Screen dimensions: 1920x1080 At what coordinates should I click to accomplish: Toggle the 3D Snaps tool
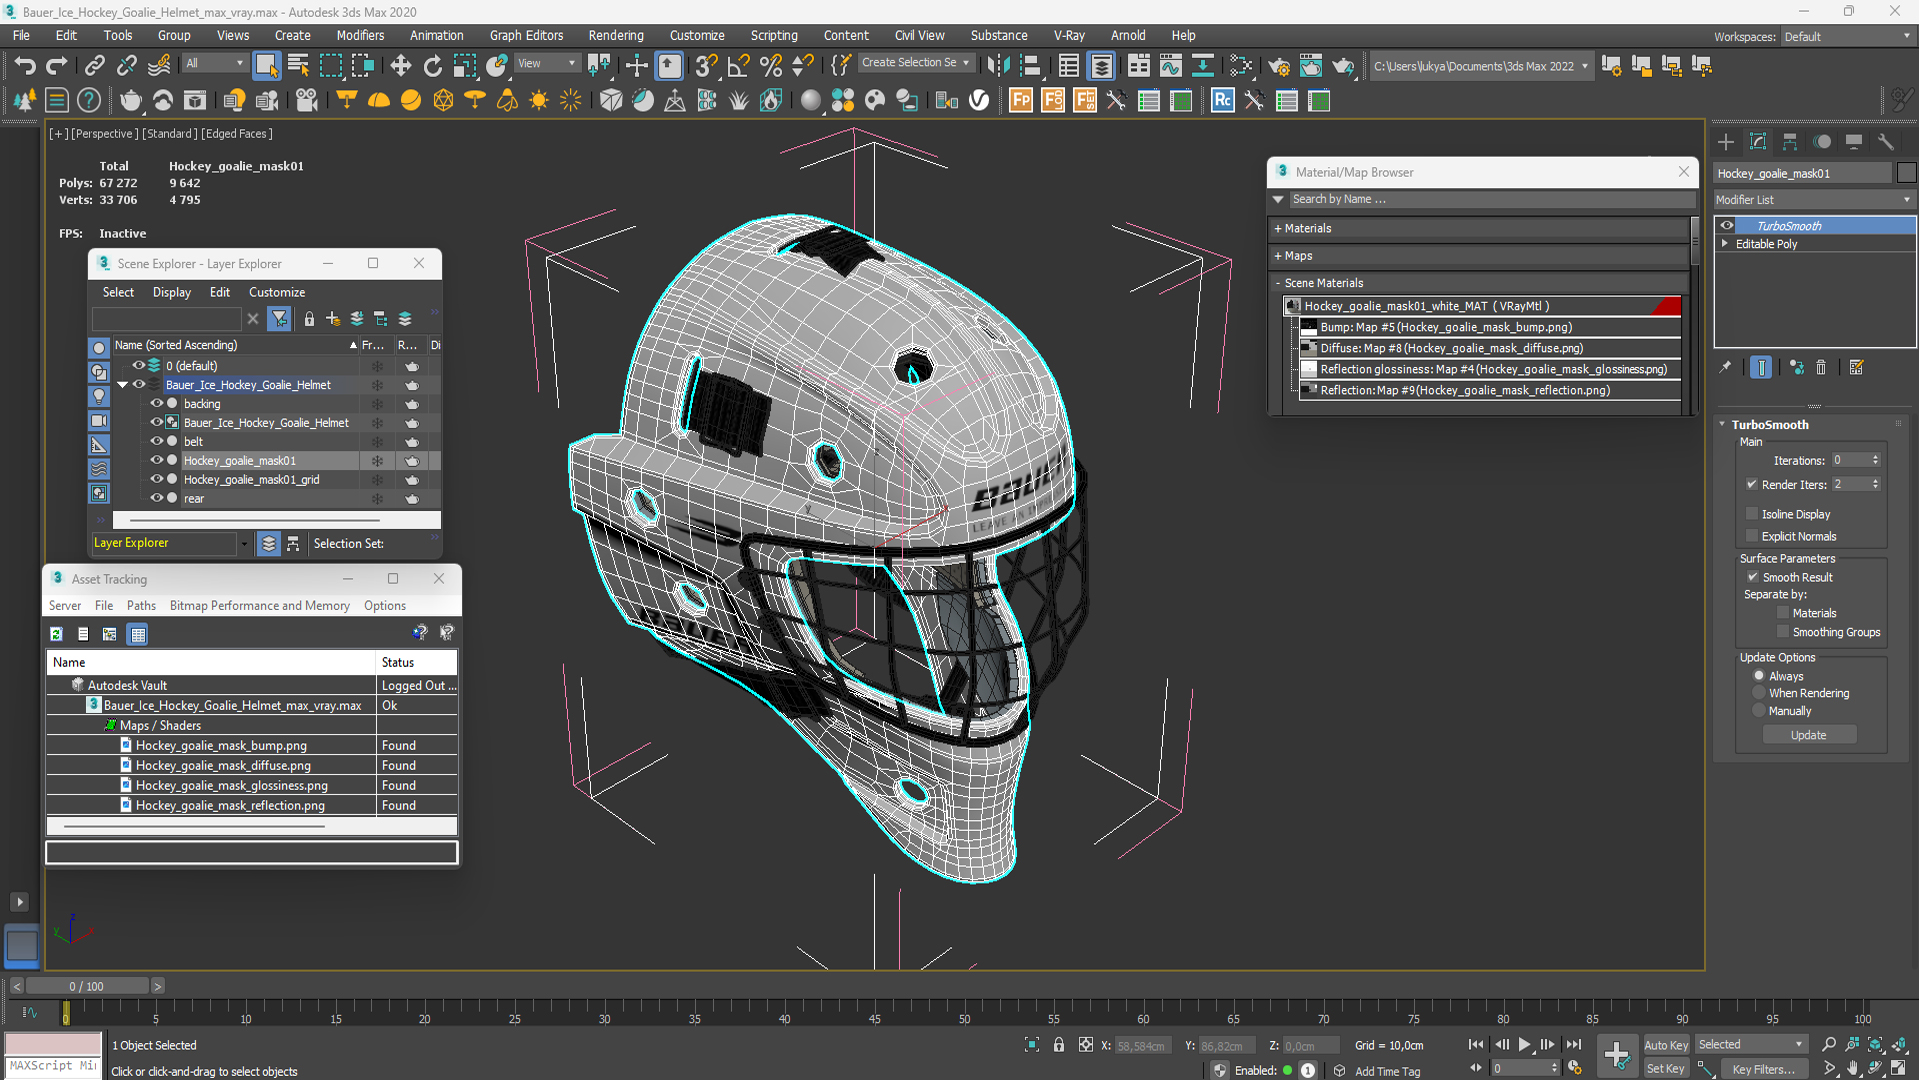pos(706,66)
